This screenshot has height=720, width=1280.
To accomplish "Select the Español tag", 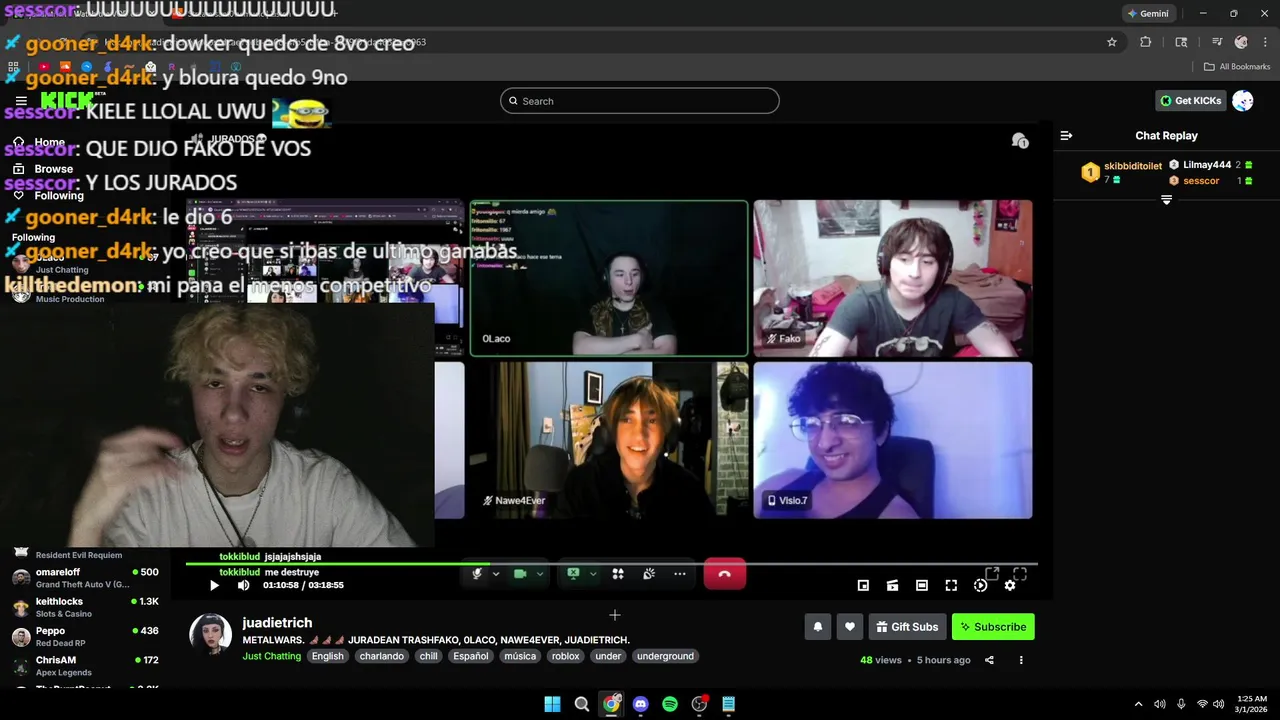I will click(x=470, y=656).
